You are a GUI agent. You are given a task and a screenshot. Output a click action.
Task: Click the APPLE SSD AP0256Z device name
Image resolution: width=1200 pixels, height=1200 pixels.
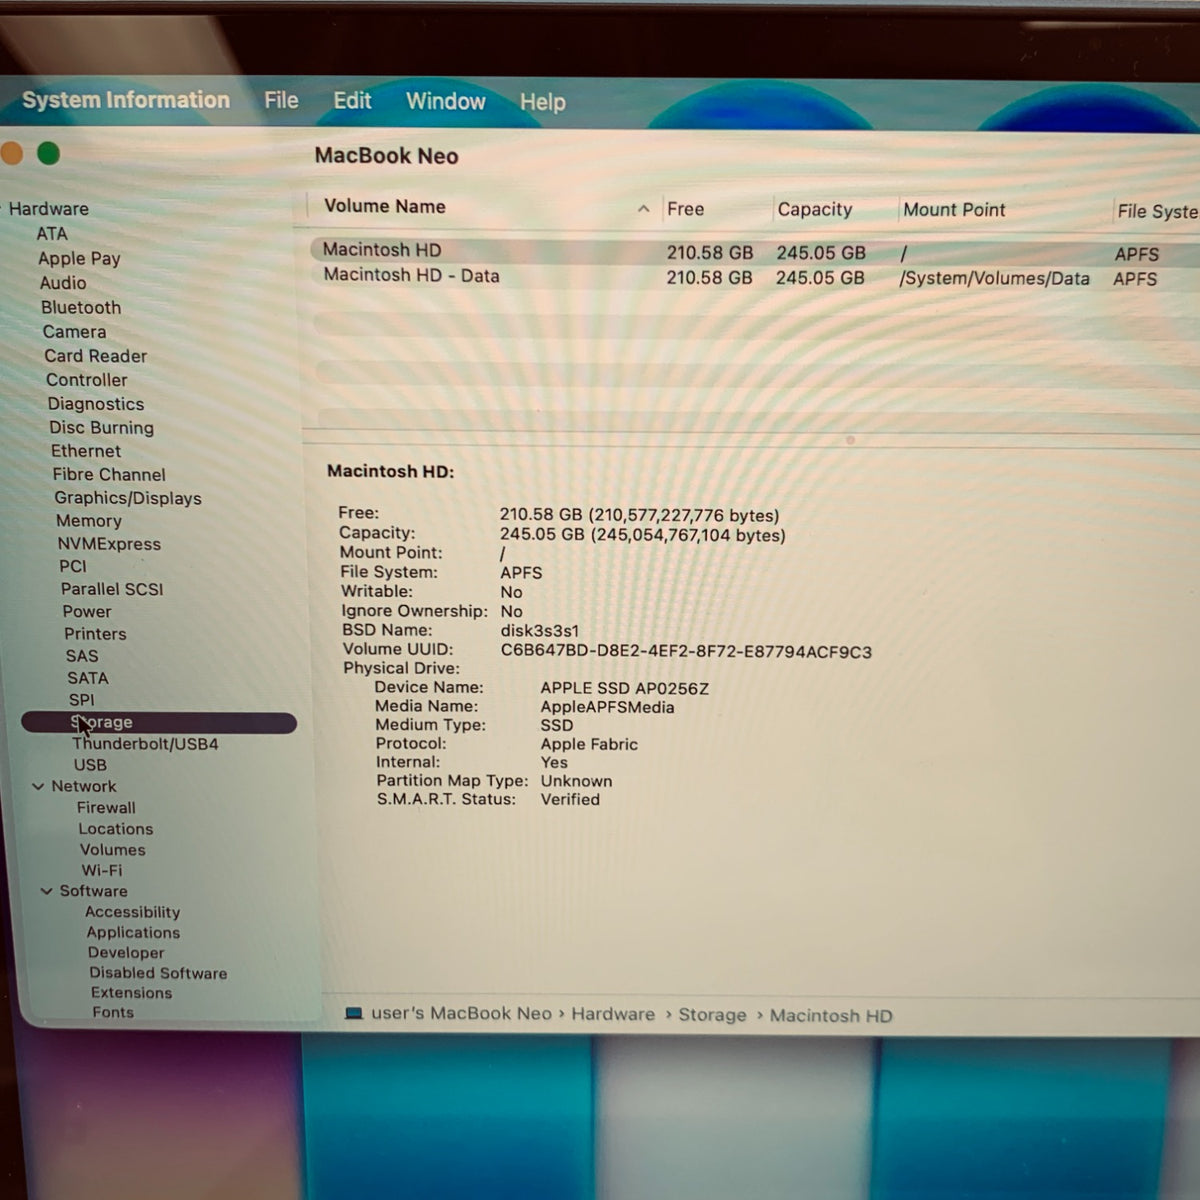point(625,689)
